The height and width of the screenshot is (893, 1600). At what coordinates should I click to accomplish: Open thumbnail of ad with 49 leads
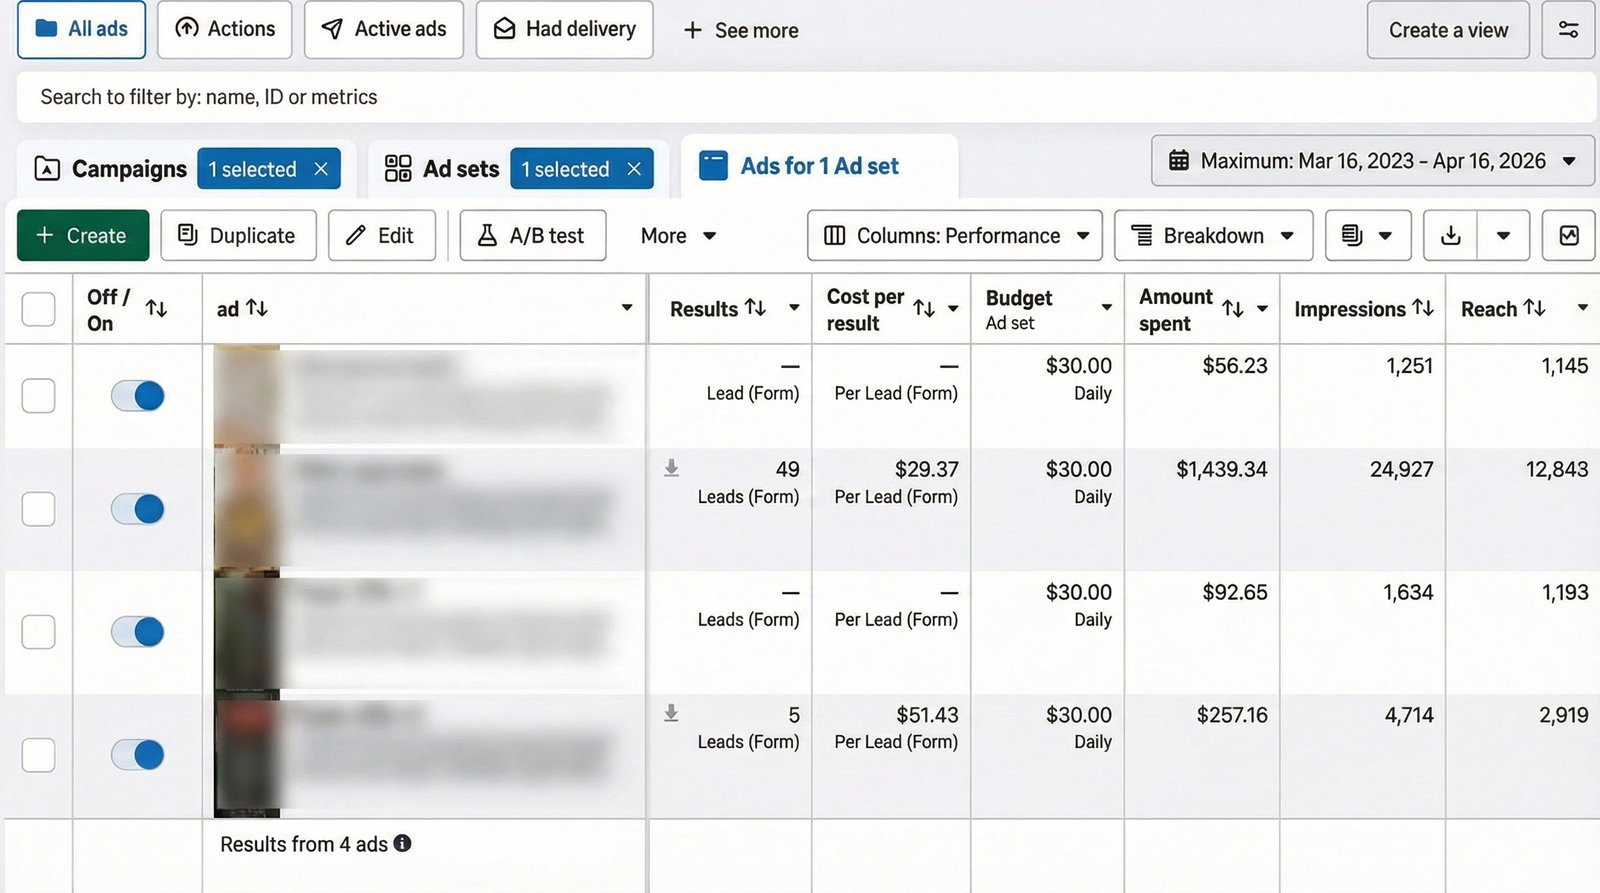[247, 509]
